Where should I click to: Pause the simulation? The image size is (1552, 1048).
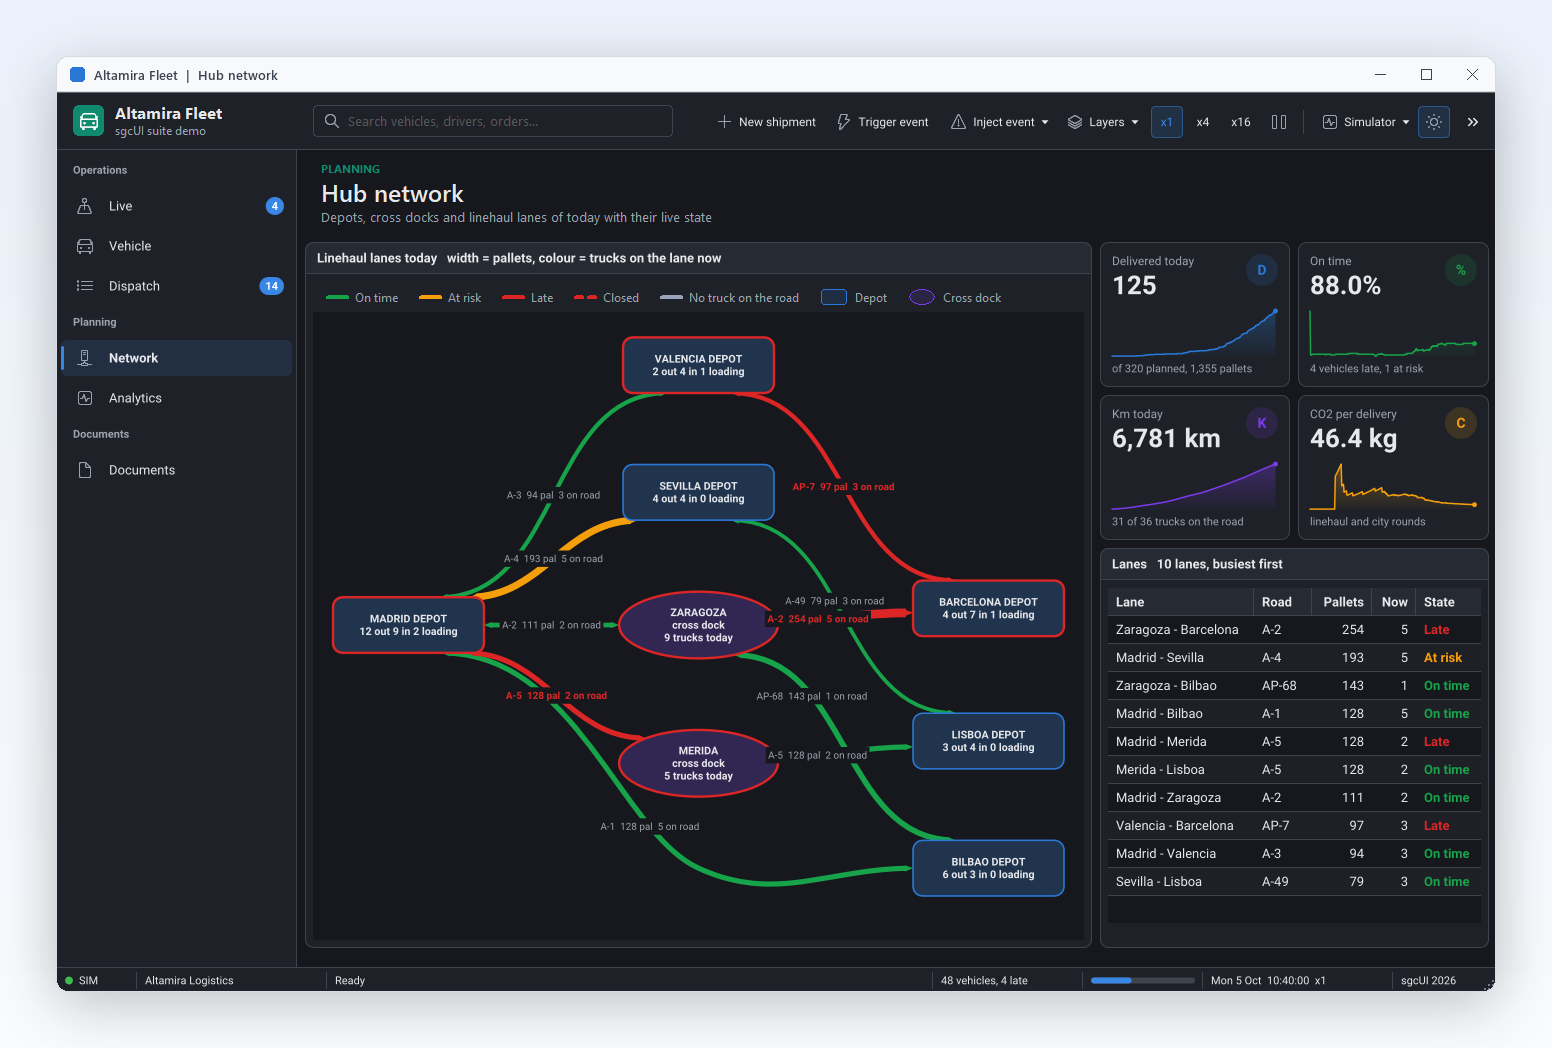[x=1279, y=122]
